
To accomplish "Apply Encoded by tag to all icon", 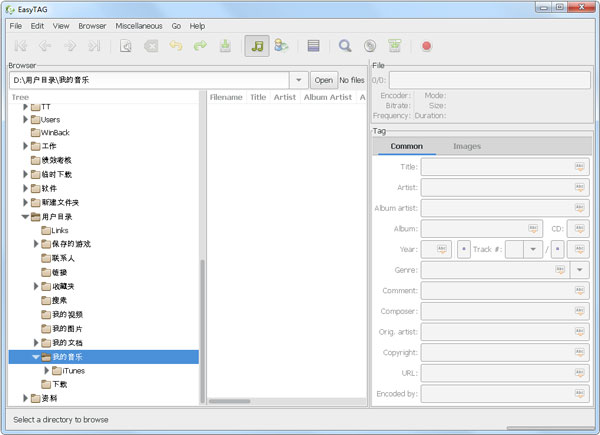I will (x=580, y=394).
